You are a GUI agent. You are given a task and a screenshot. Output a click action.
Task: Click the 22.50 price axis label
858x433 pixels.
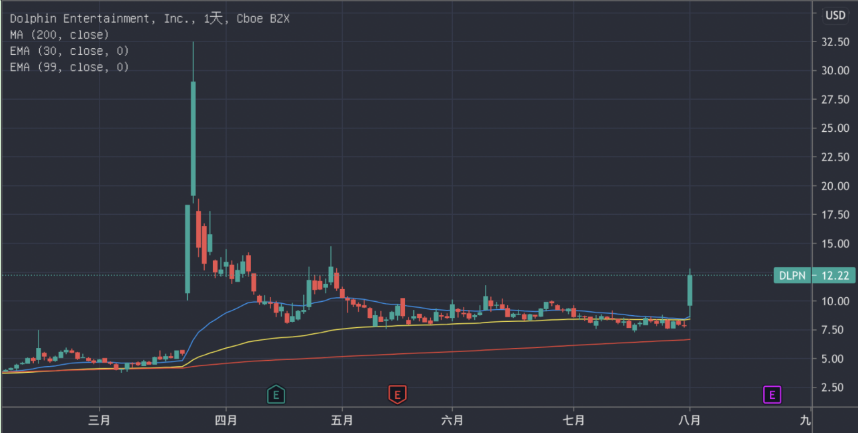[835, 157]
